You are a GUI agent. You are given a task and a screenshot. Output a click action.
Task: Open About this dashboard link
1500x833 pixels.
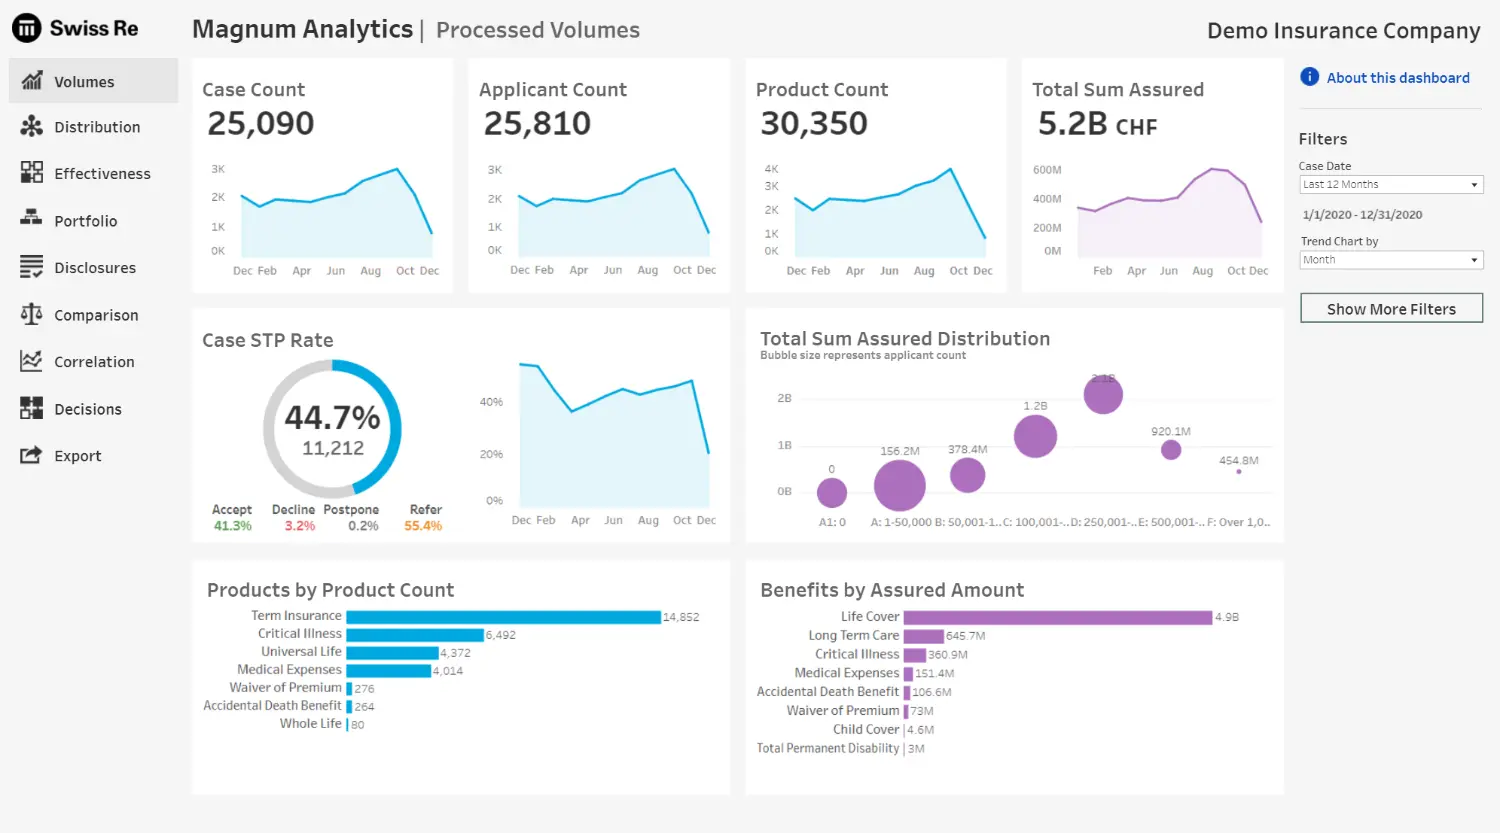tap(1398, 77)
